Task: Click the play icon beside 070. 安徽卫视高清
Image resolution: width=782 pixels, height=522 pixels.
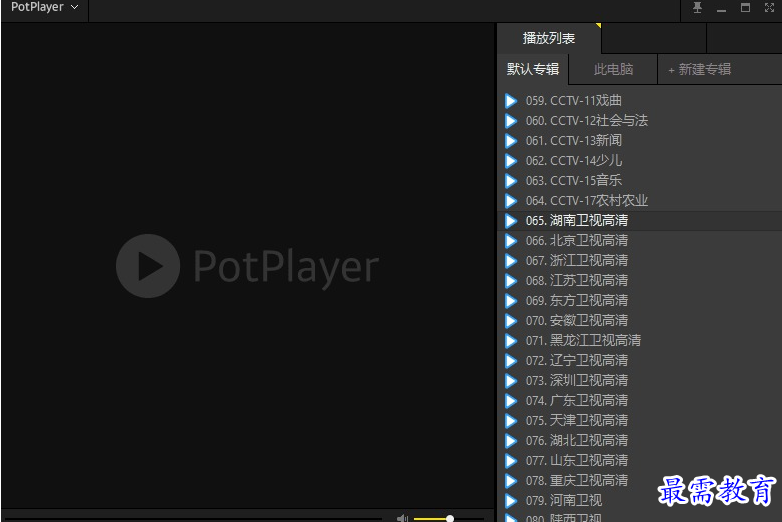Action: point(511,321)
